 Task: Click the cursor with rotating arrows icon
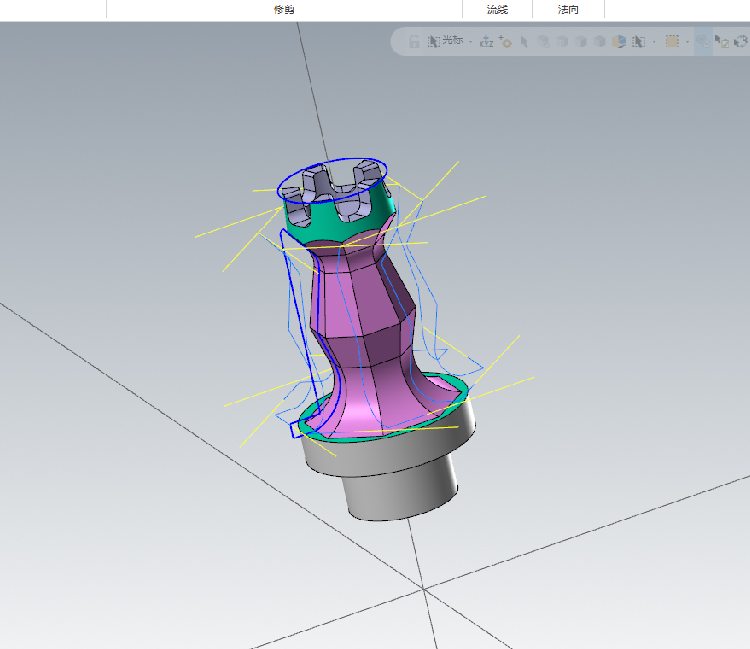pyautogui.click(x=741, y=42)
